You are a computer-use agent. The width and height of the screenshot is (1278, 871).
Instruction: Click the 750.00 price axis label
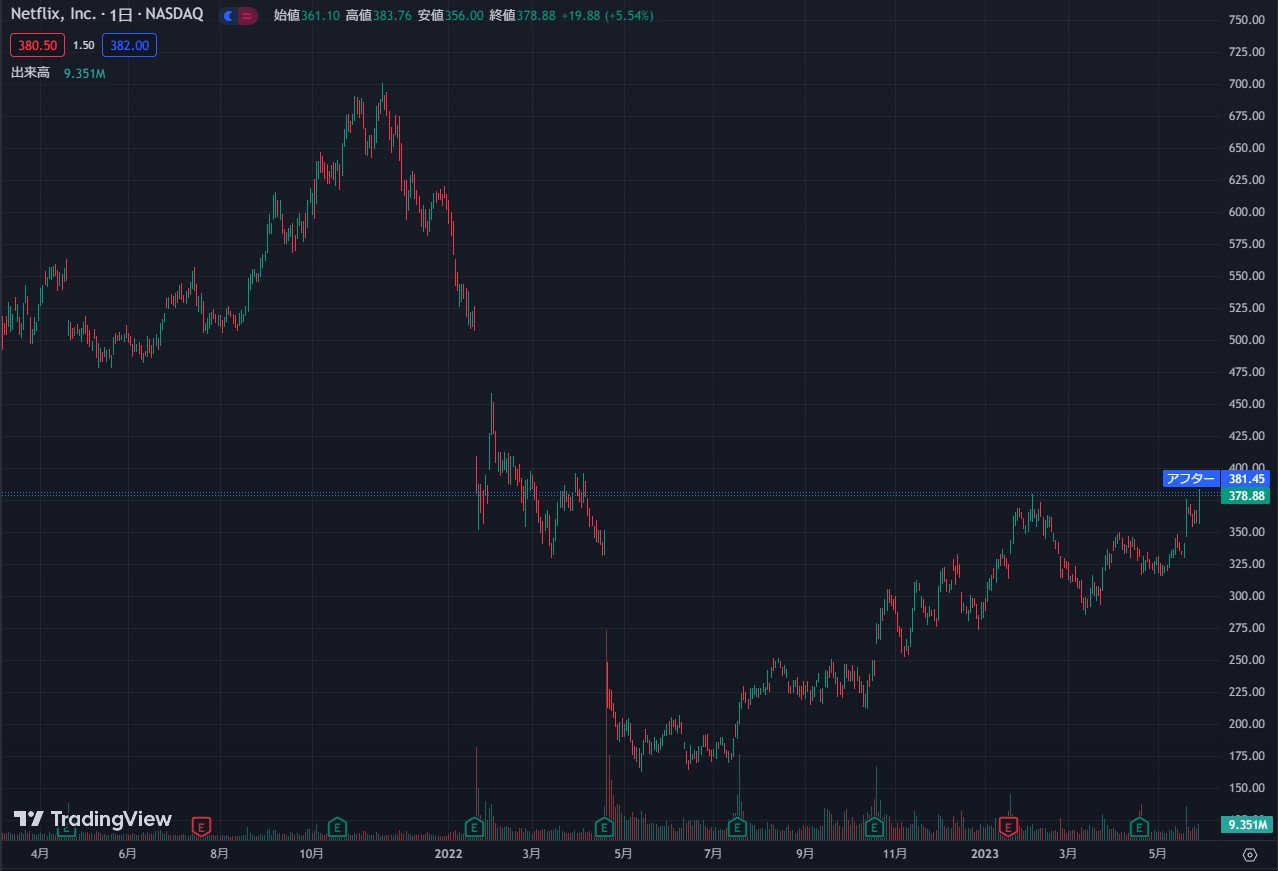pyautogui.click(x=1246, y=20)
